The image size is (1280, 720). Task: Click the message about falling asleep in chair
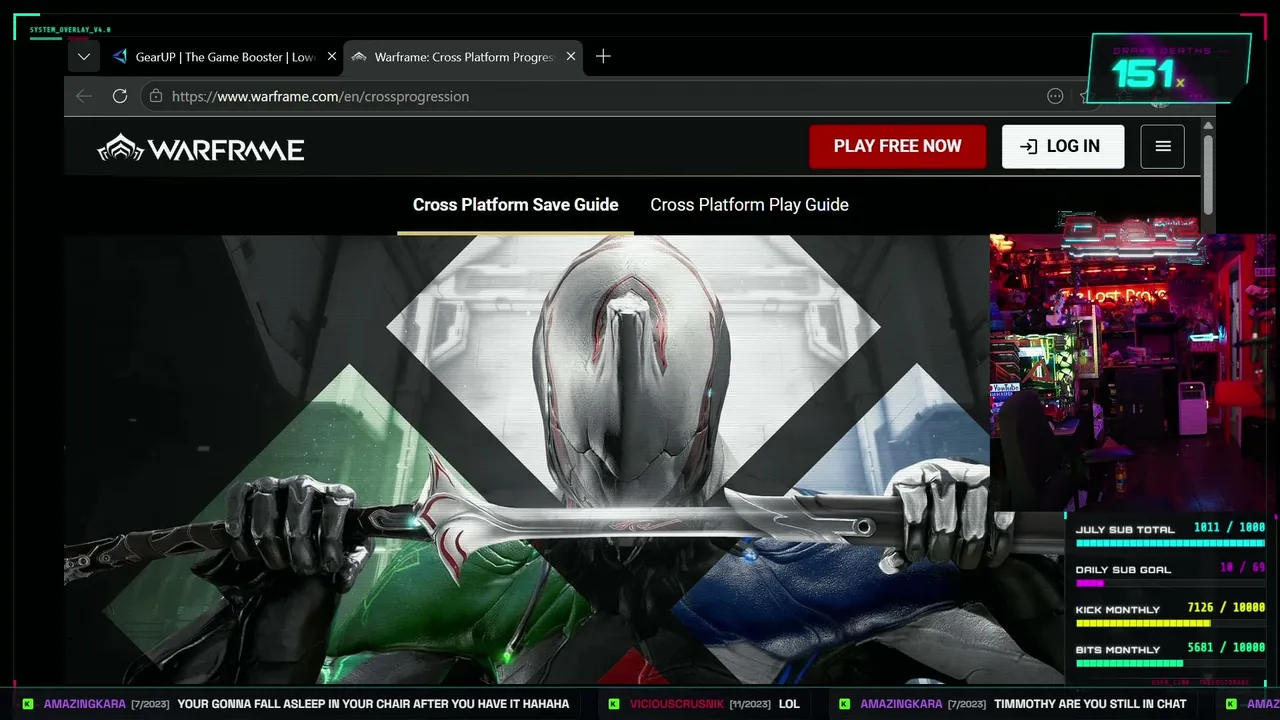click(373, 704)
